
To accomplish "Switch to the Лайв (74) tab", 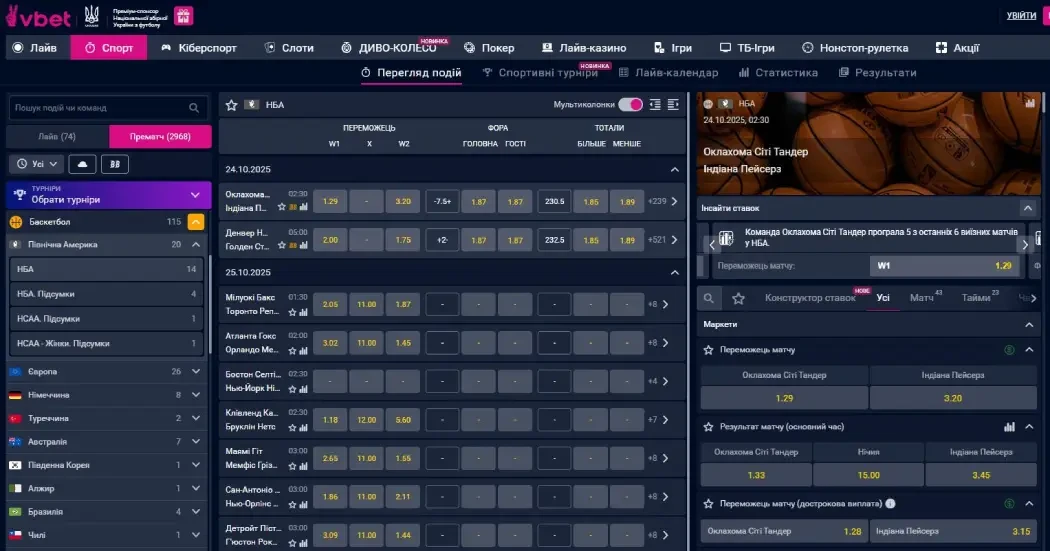I will click(x=57, y=136).
